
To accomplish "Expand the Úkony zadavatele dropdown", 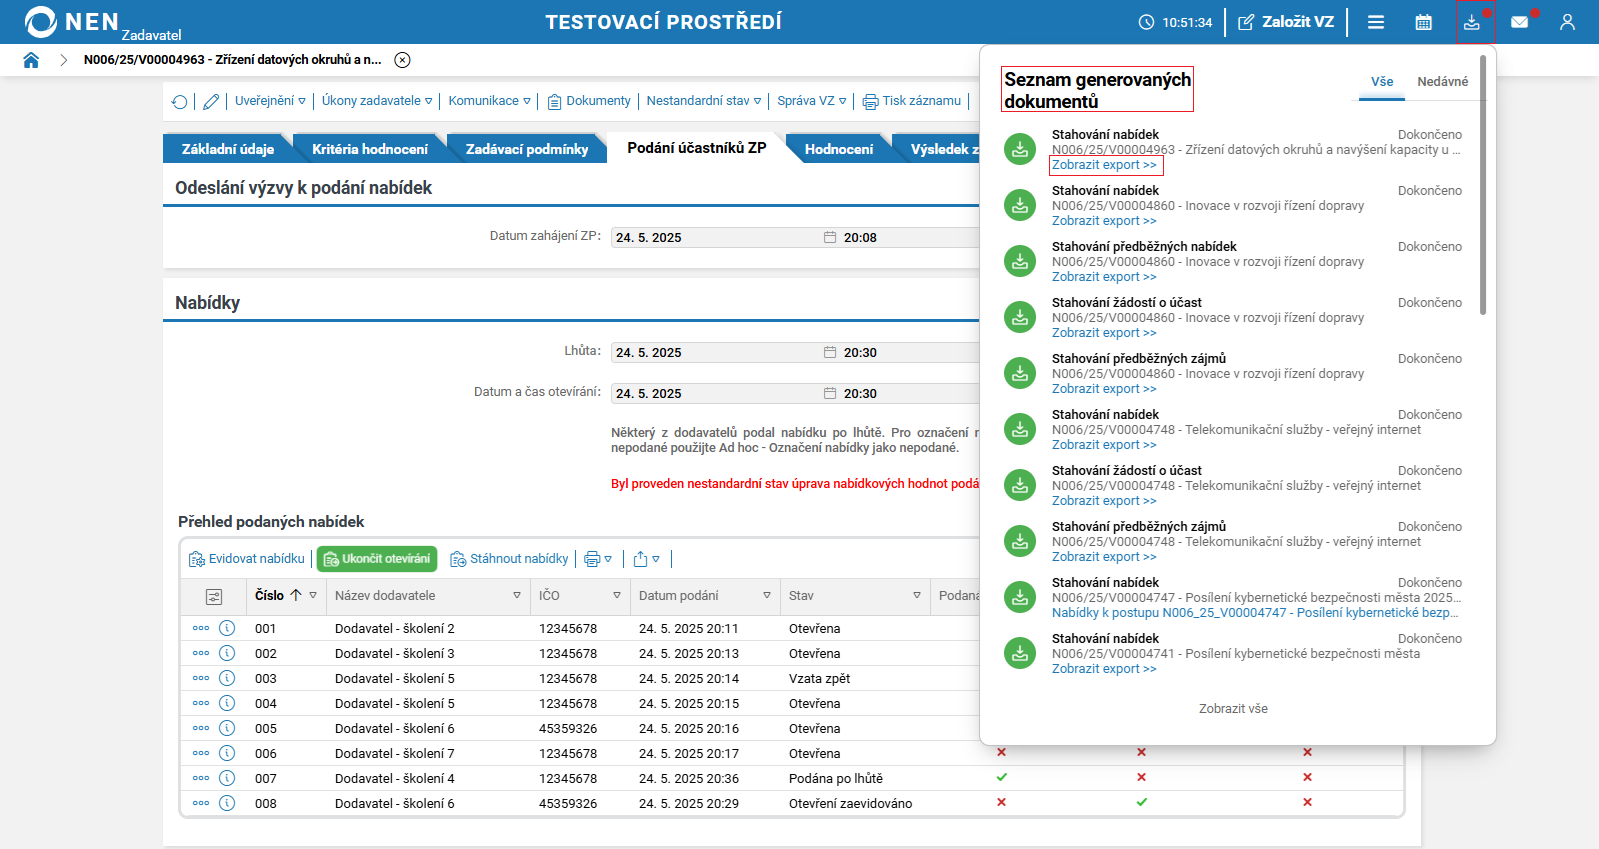I will point(377,101).
